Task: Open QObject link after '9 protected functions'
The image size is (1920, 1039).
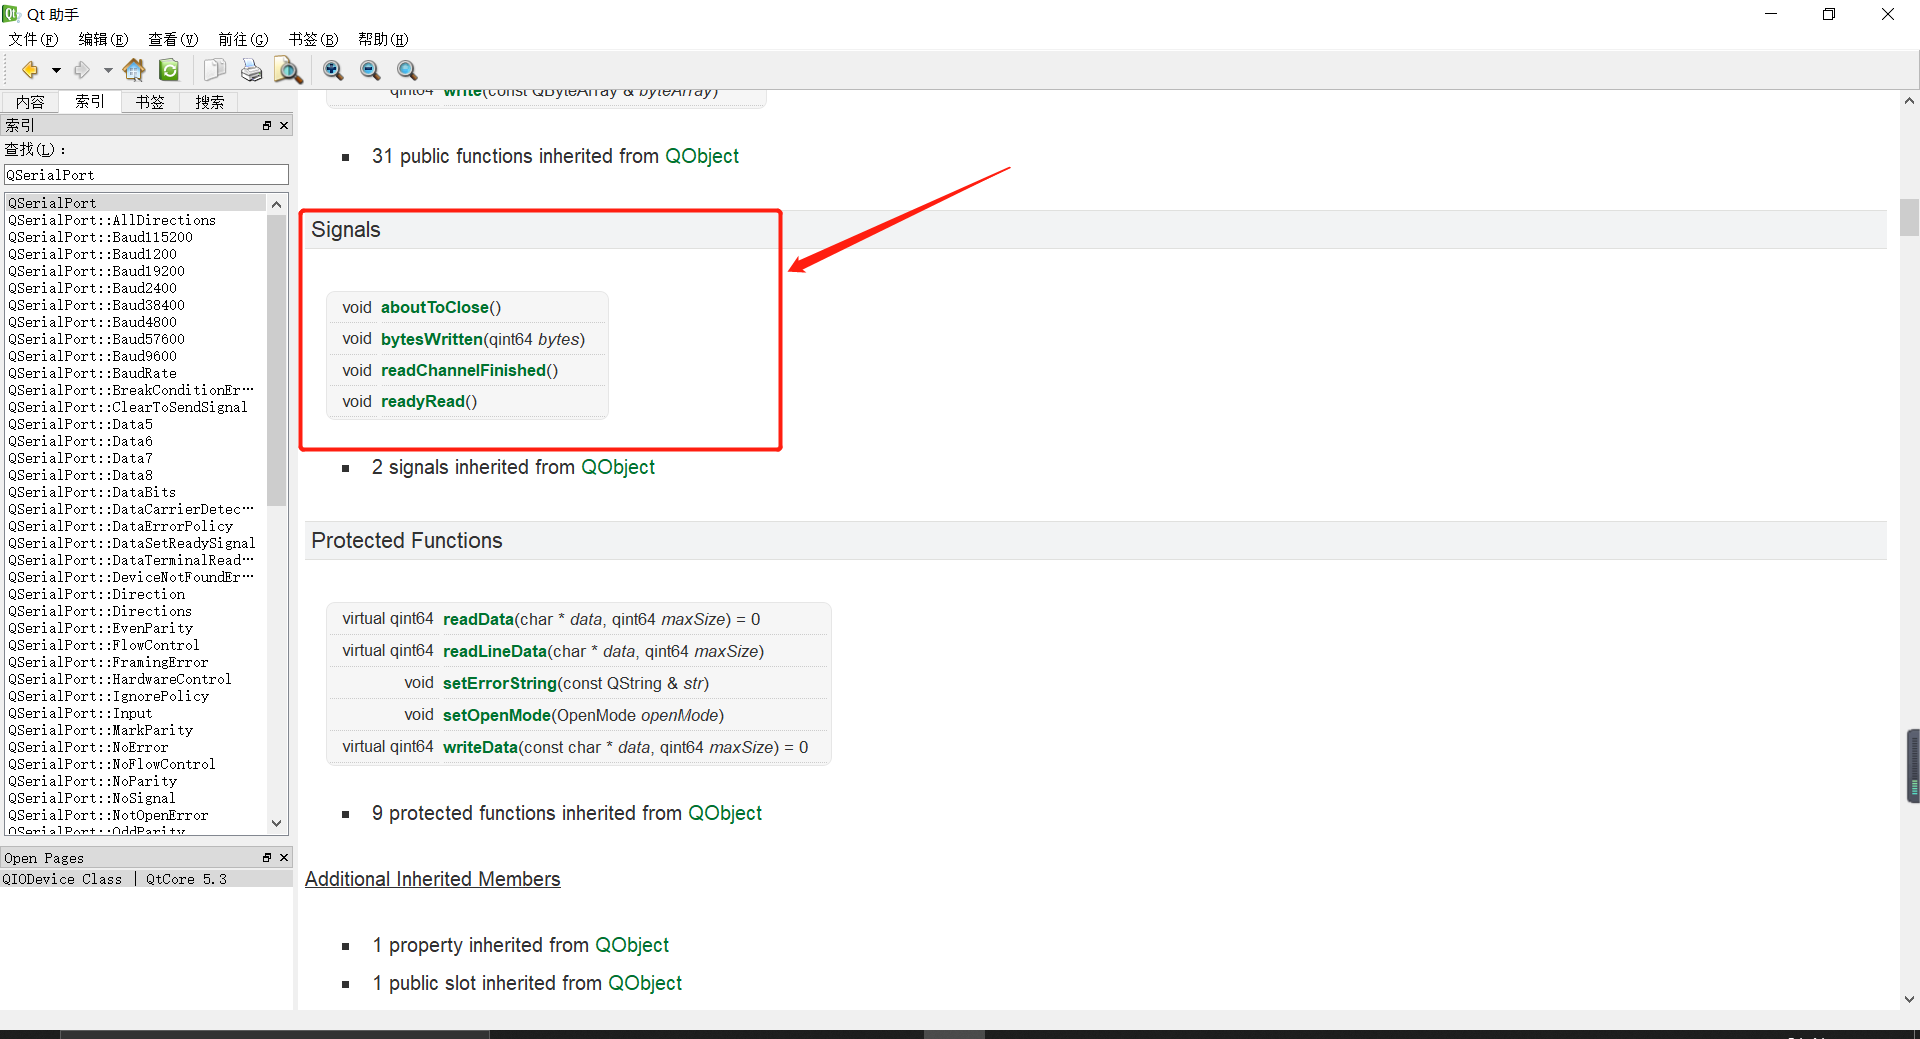Action: (x=725, y=813)
